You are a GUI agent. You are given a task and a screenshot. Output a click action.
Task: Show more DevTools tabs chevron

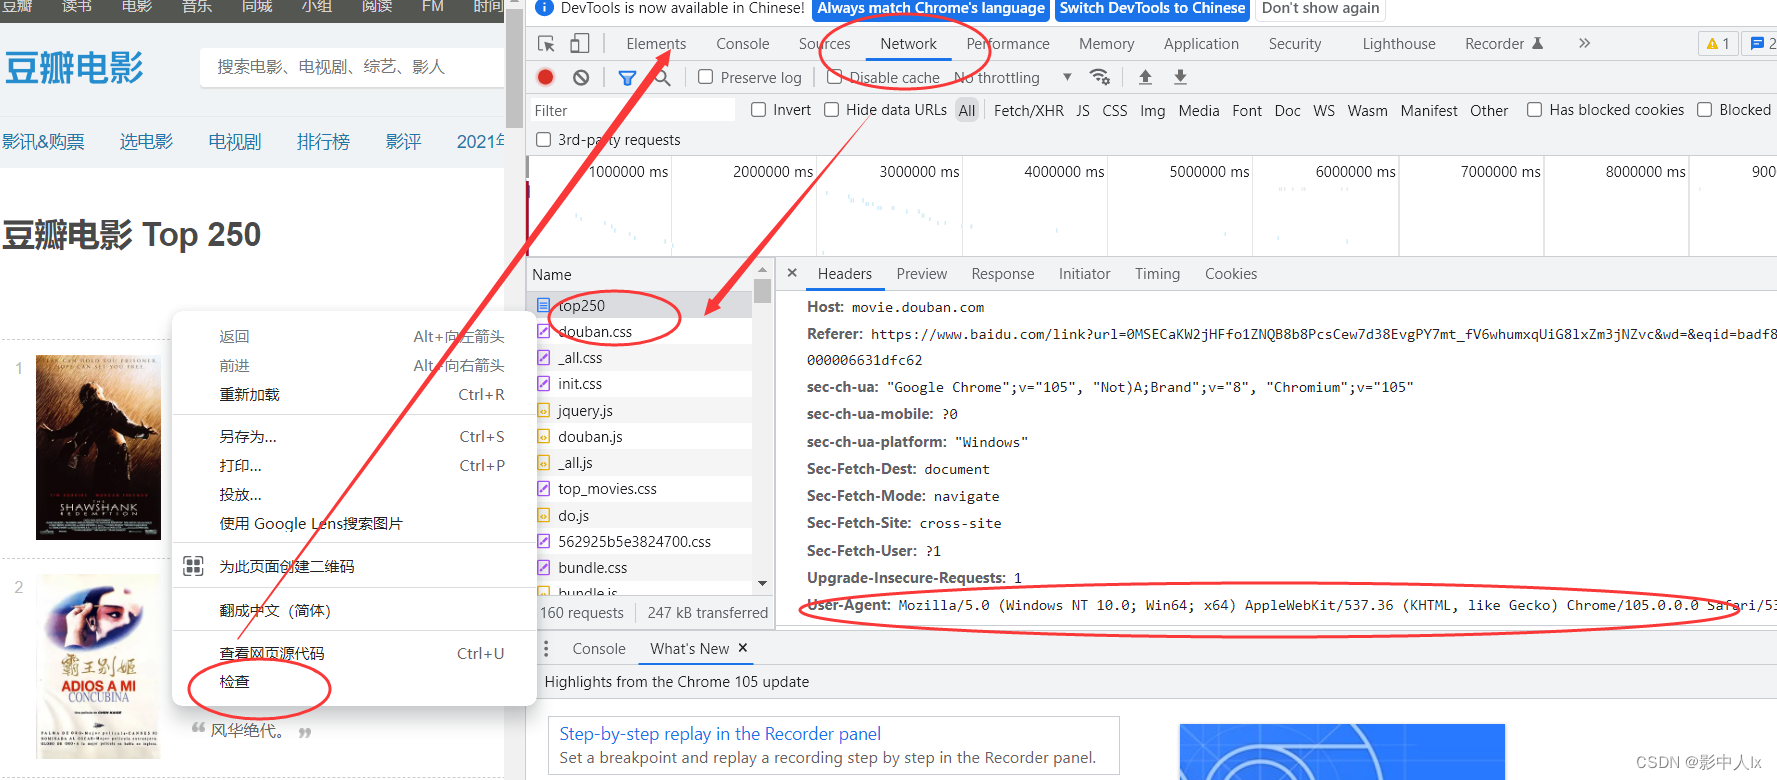pos(1584,43)
